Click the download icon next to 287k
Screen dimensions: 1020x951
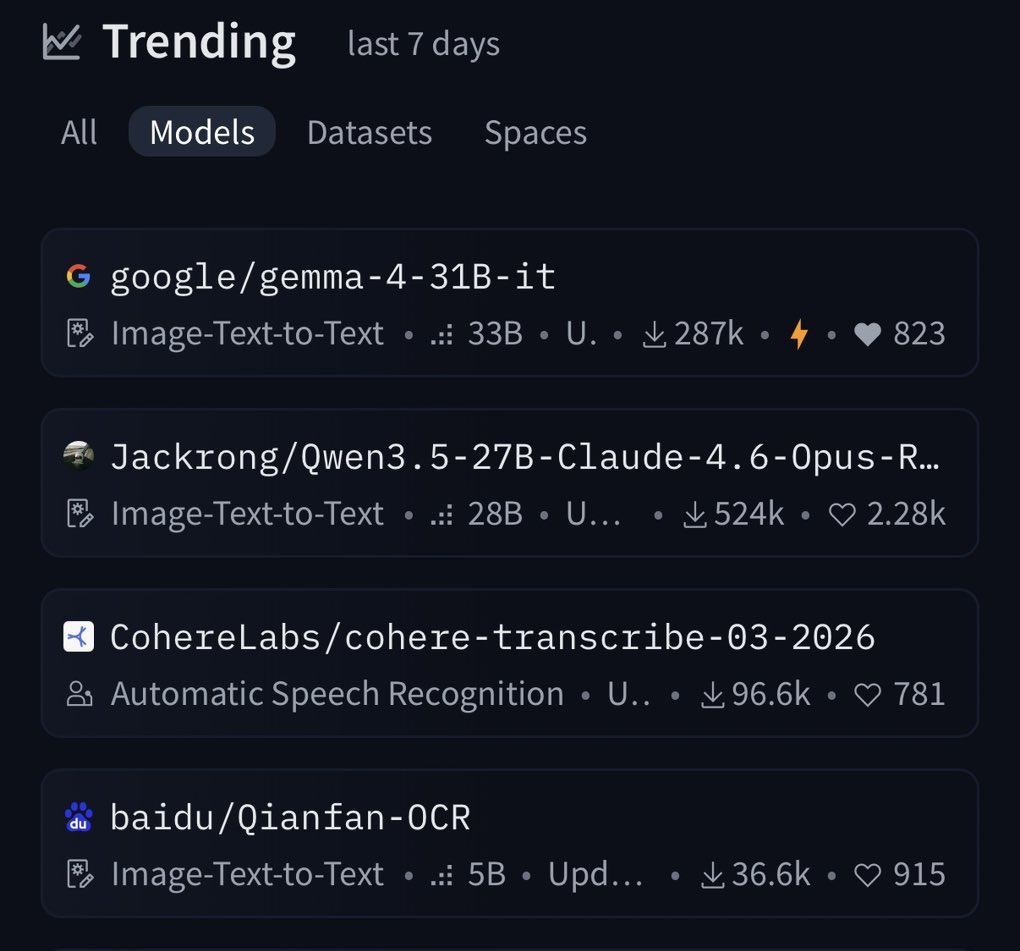coord(654,334)
